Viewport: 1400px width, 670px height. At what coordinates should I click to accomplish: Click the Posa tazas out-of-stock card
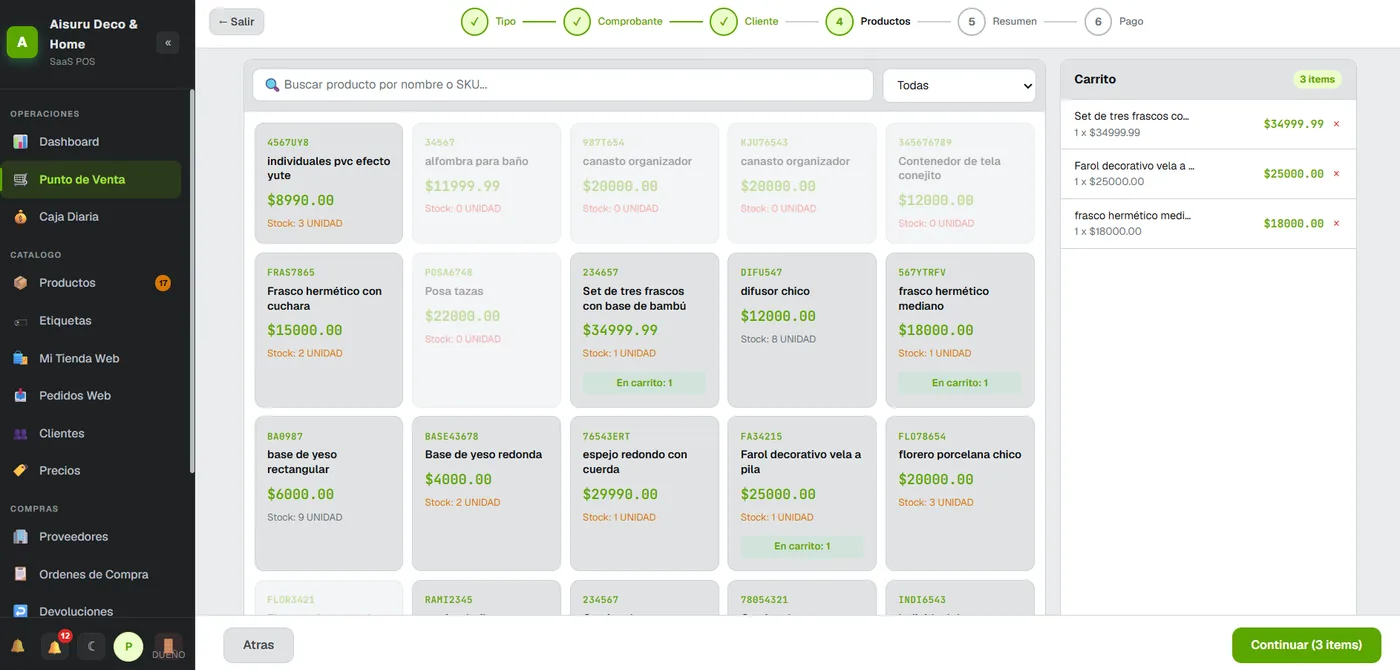(x=486, y=330)
